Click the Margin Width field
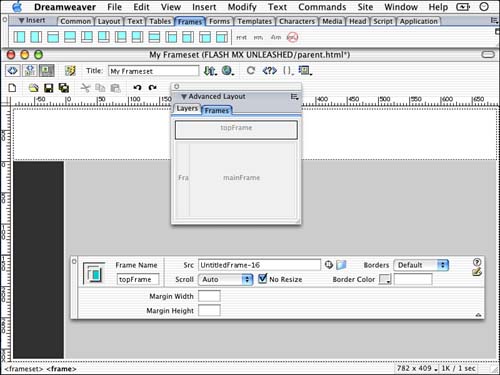Viewport: 500px width, 375px height. (x=209, y=296)
